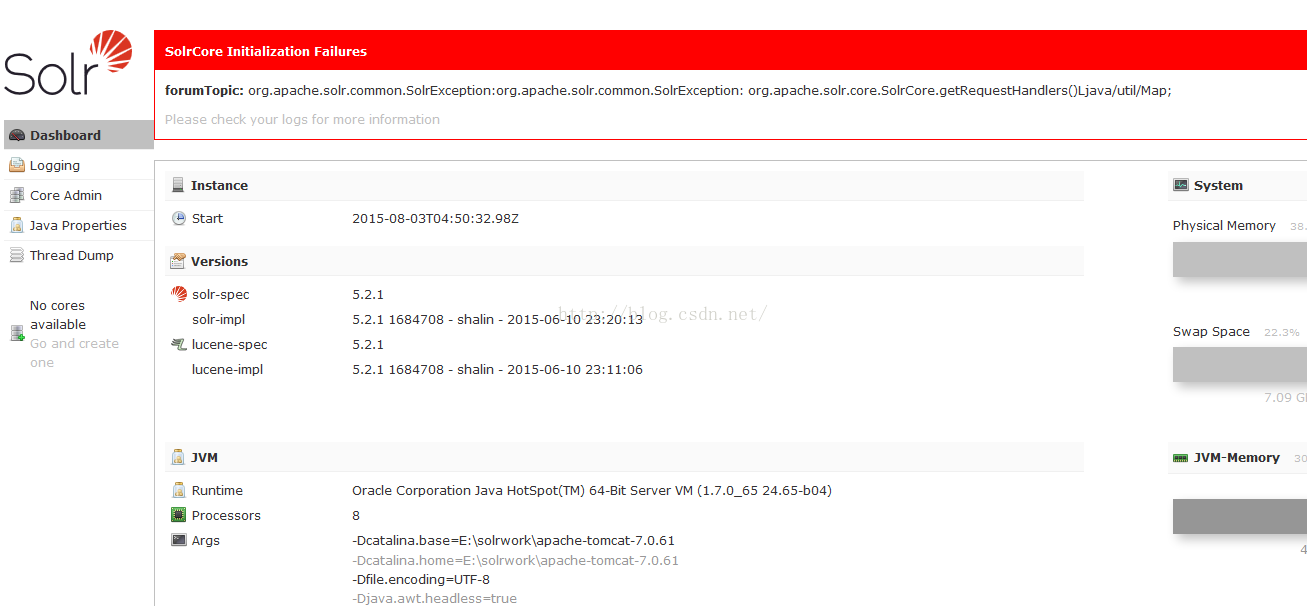The height and width of the screenshot is (606, 1307).
Task: Click the Runtime value Oracle Corporation Java HotSpot
Action: pos(592,490)
